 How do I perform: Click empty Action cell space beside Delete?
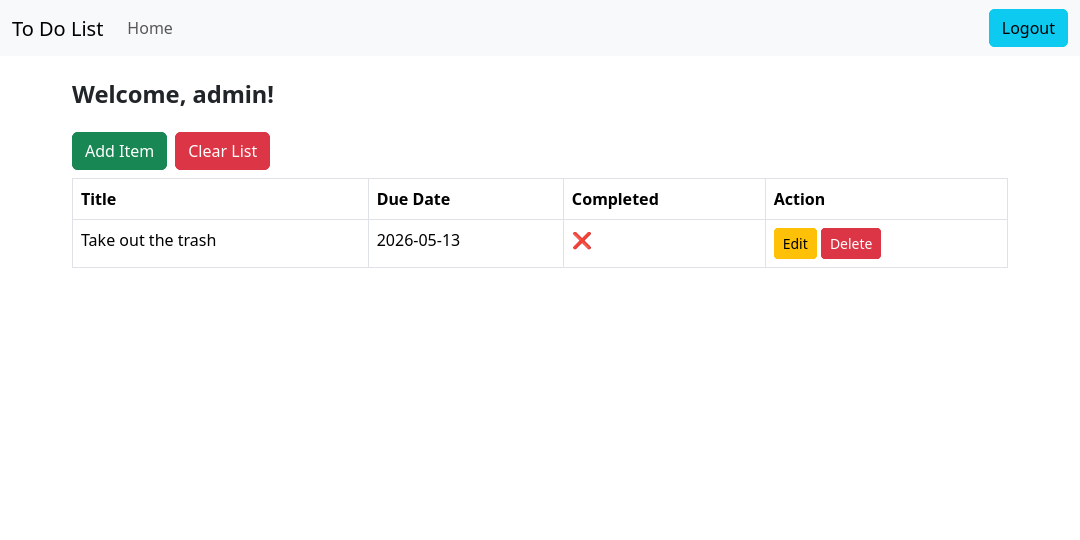point(944,244)
